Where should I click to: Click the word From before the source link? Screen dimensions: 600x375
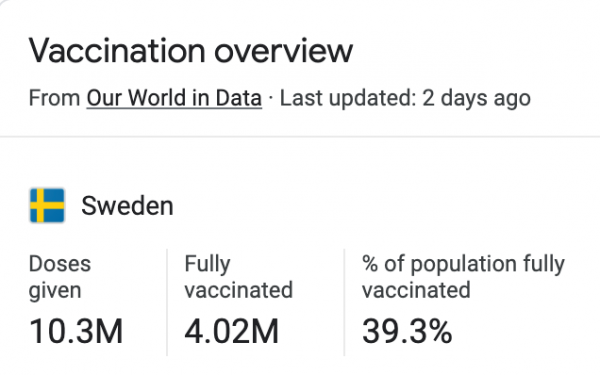(x=54, y=98)
